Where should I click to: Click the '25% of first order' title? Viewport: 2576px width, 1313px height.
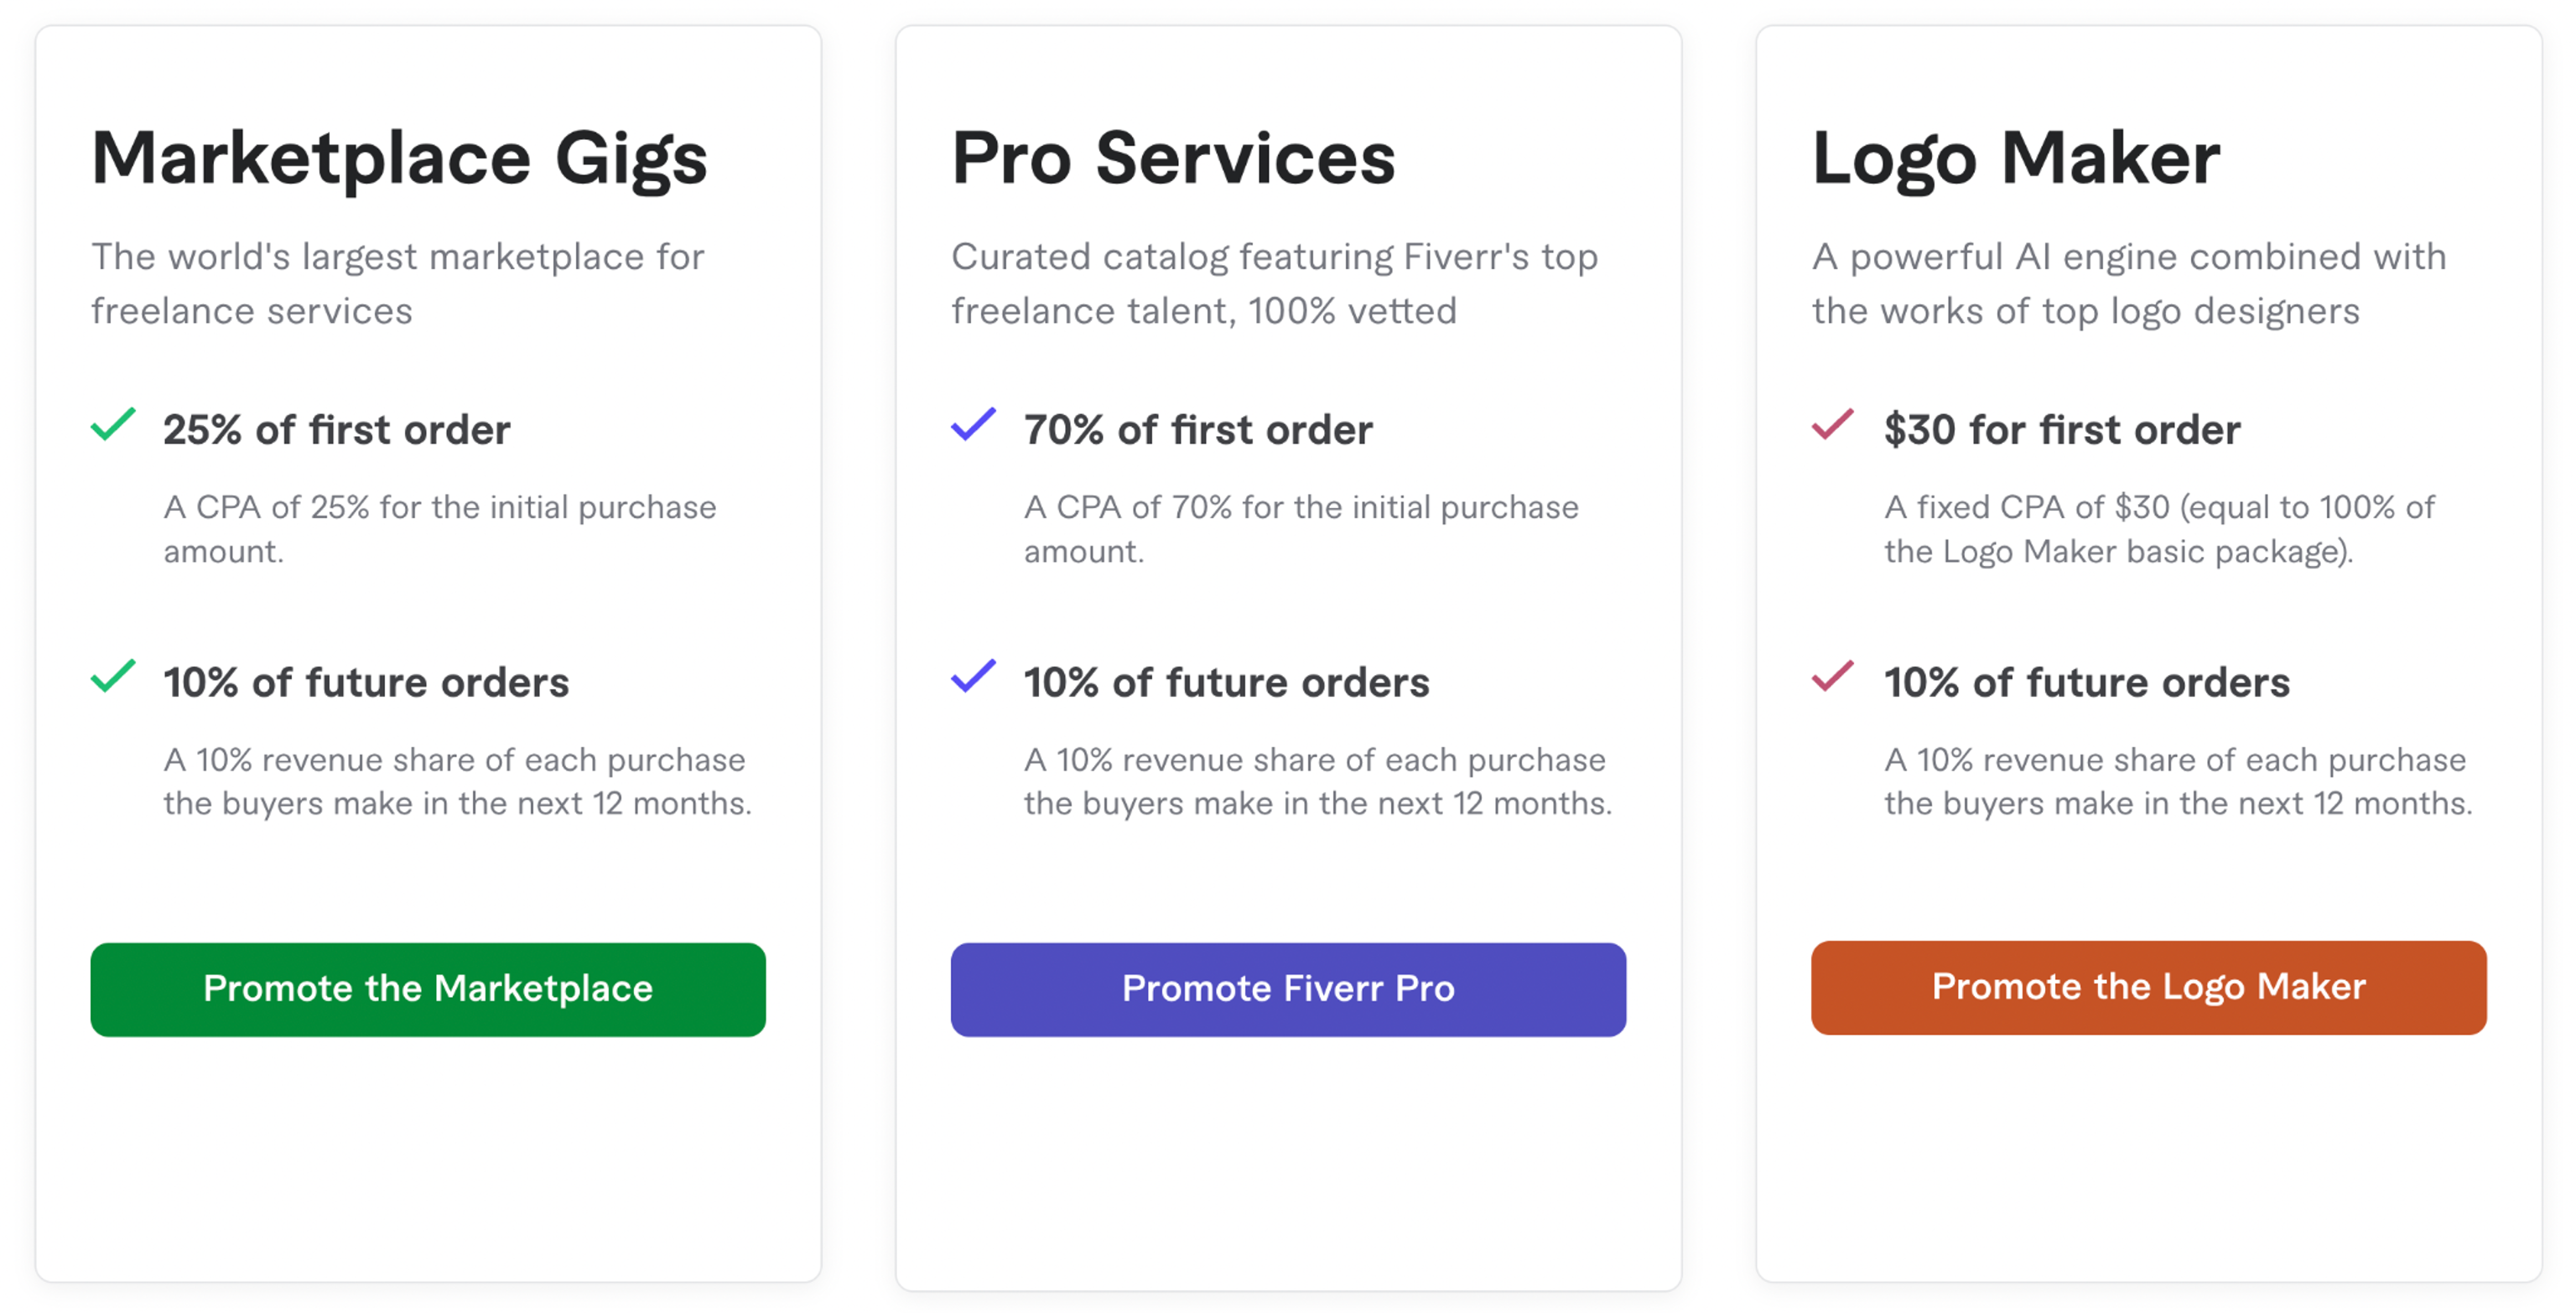(x=337, y=430)
